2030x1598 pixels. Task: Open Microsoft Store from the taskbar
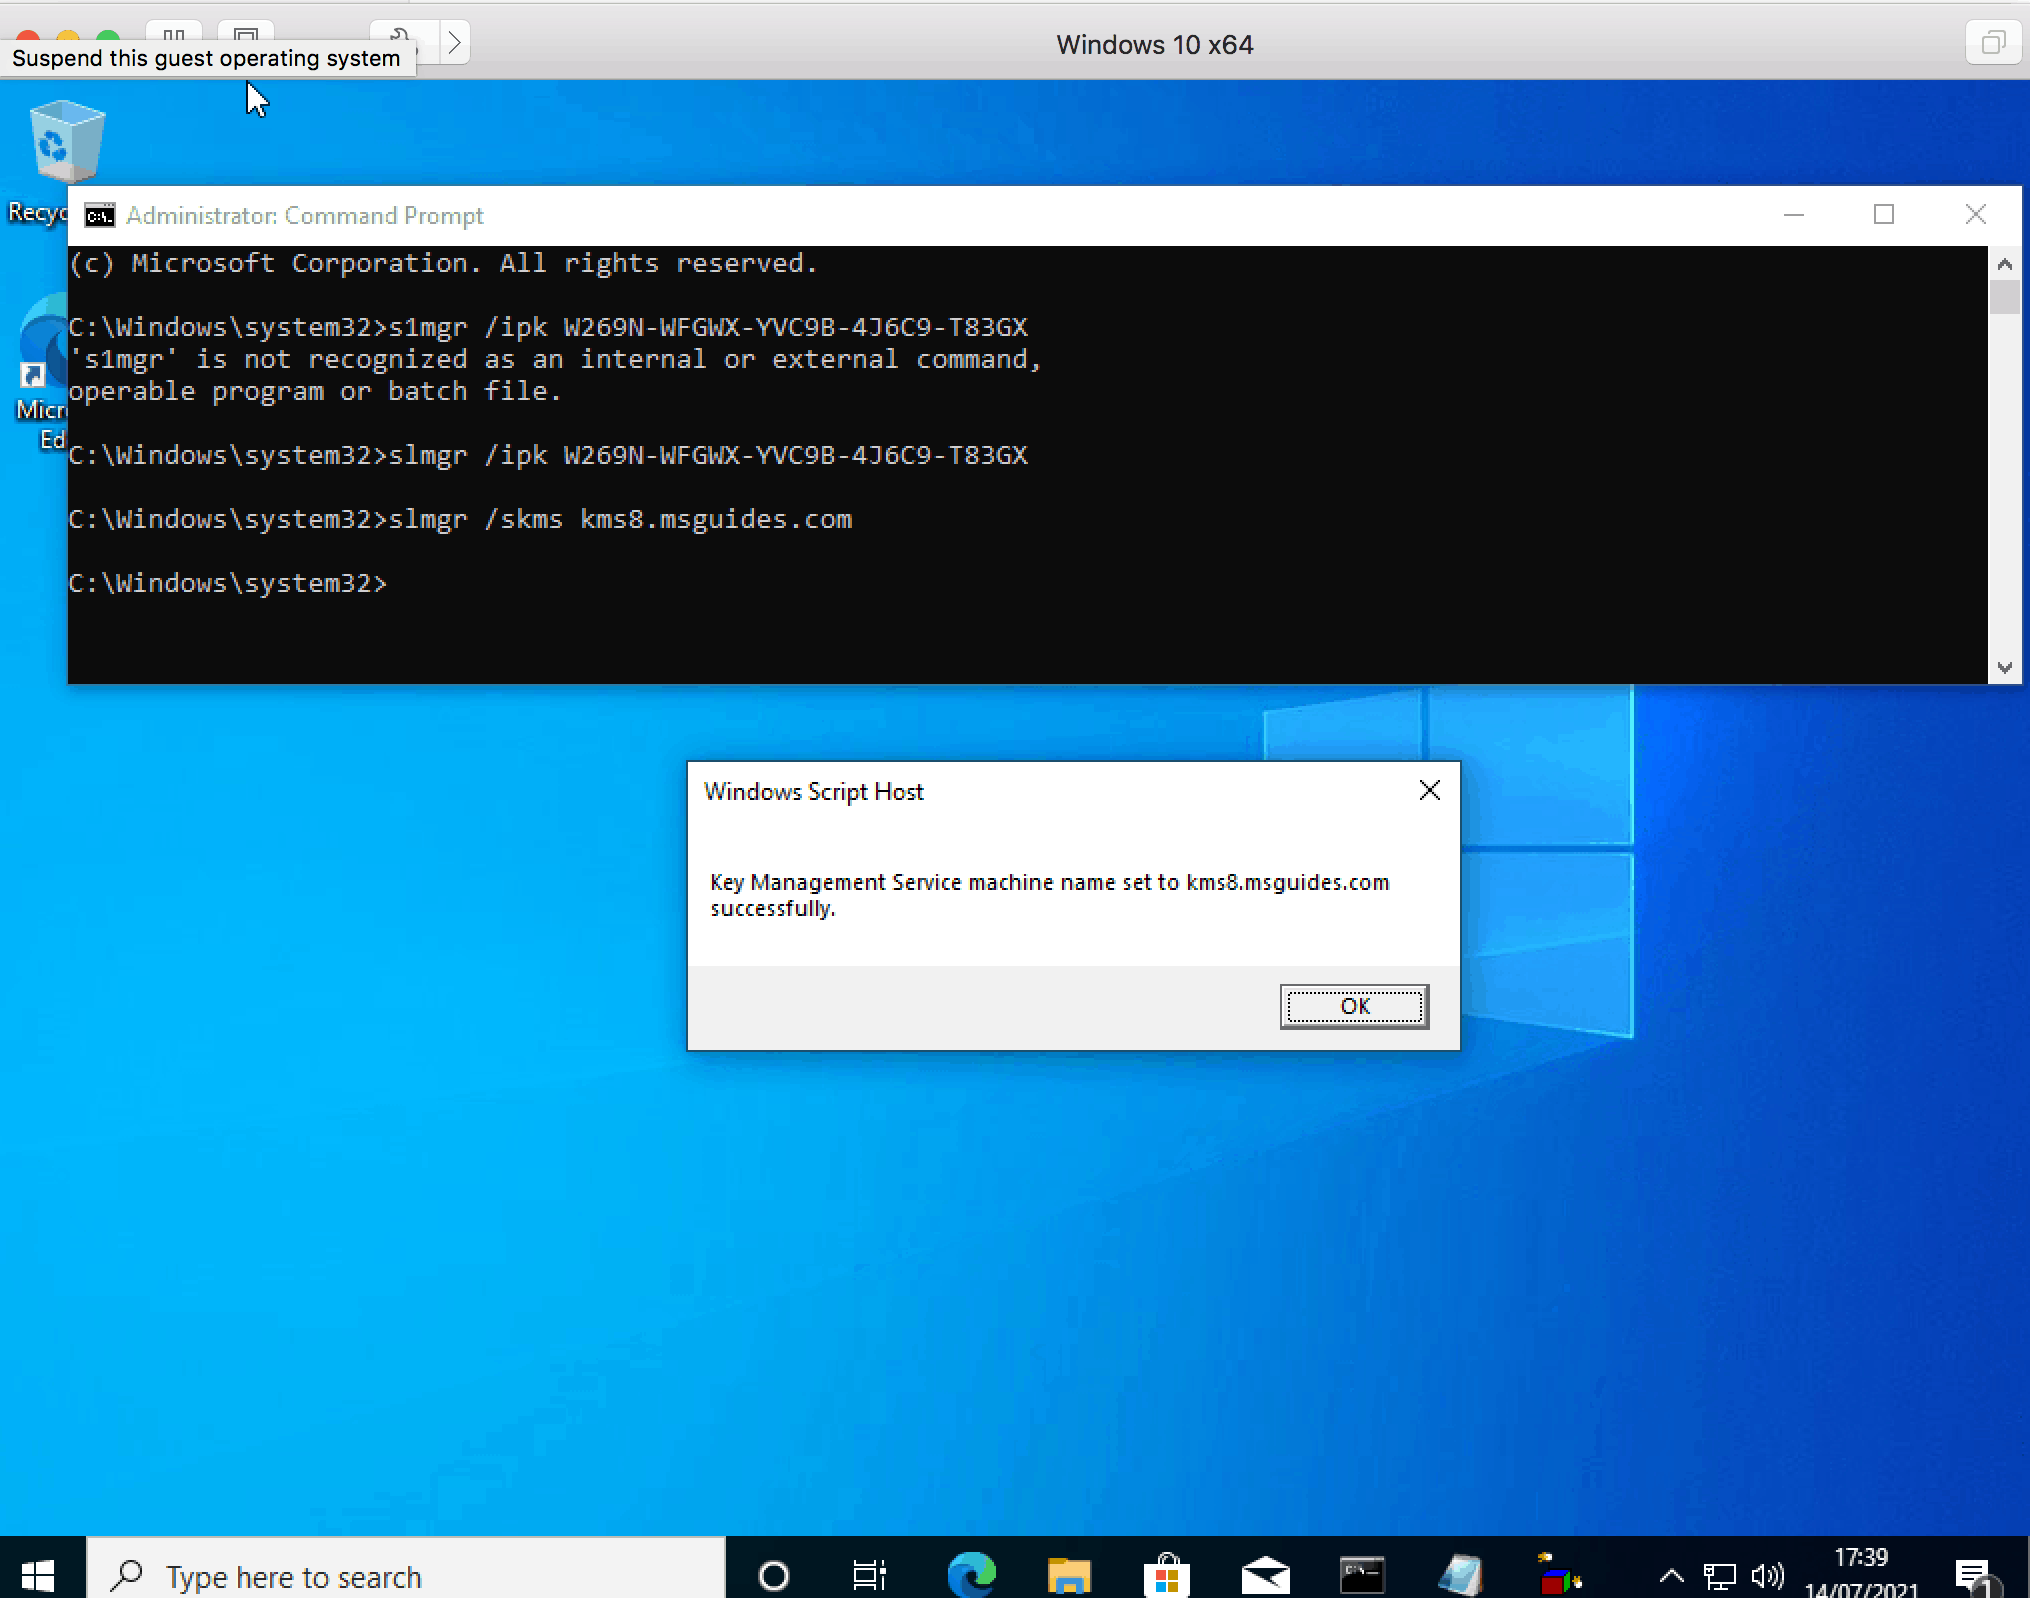coord(1166,1575)
